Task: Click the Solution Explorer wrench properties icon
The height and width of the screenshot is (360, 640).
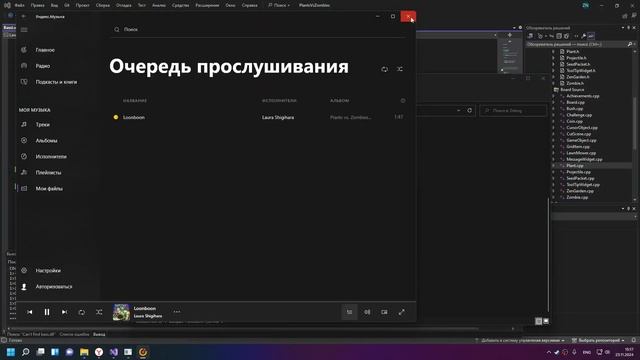Action: [x=584, y=36]
